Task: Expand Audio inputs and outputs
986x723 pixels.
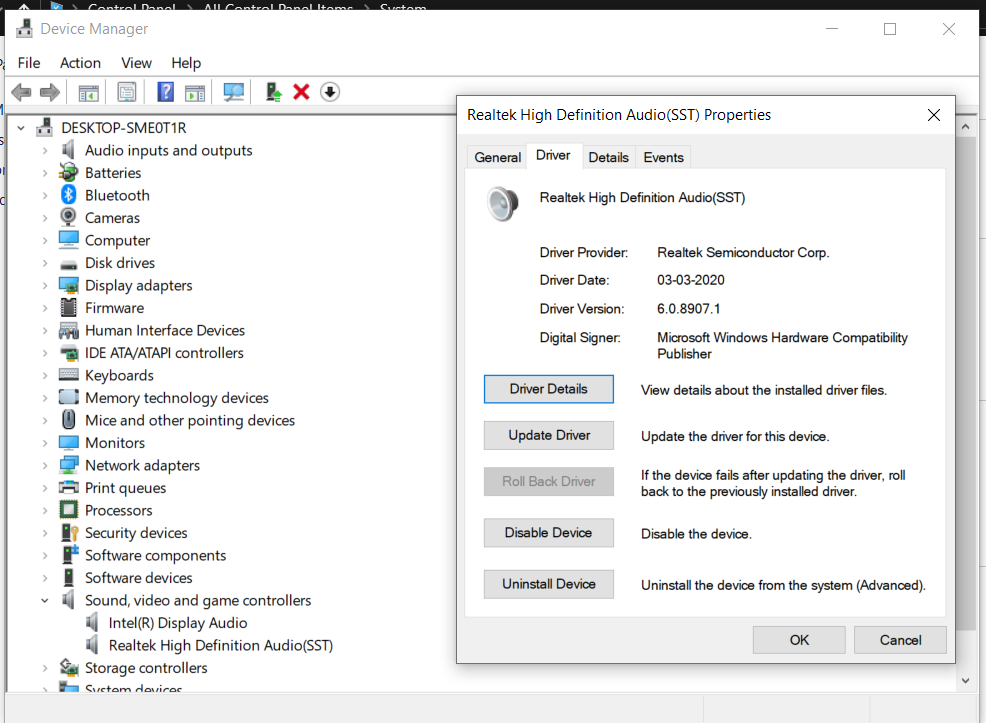Action: coord(45,150)
